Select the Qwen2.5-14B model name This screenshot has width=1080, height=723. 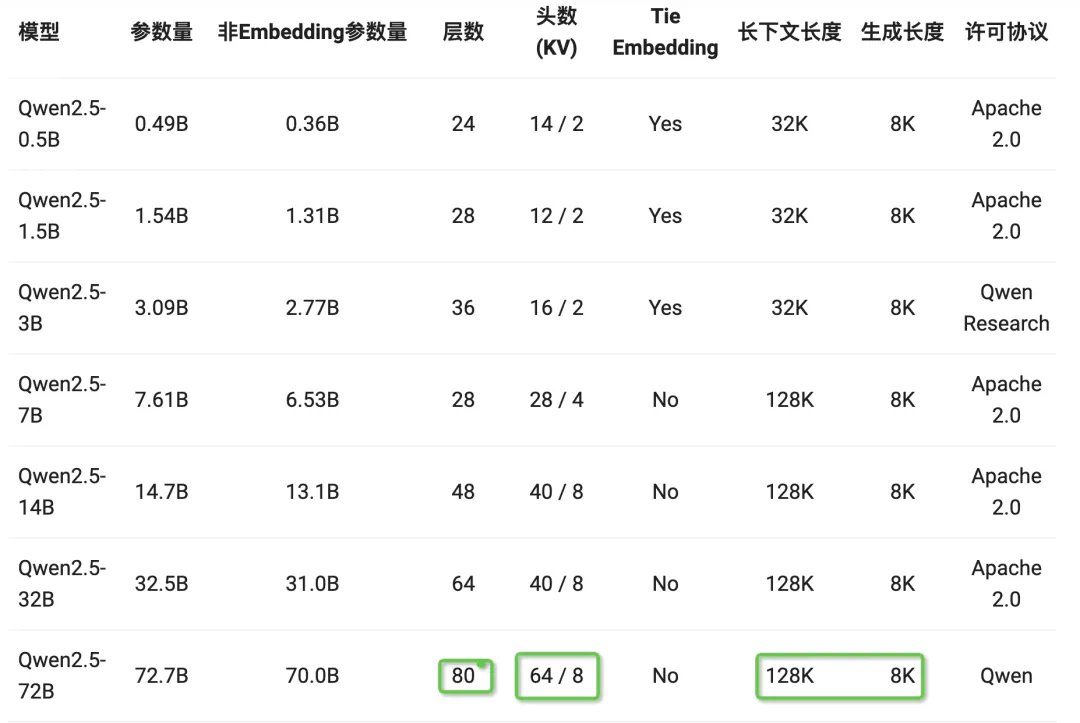tap(62, 492)
